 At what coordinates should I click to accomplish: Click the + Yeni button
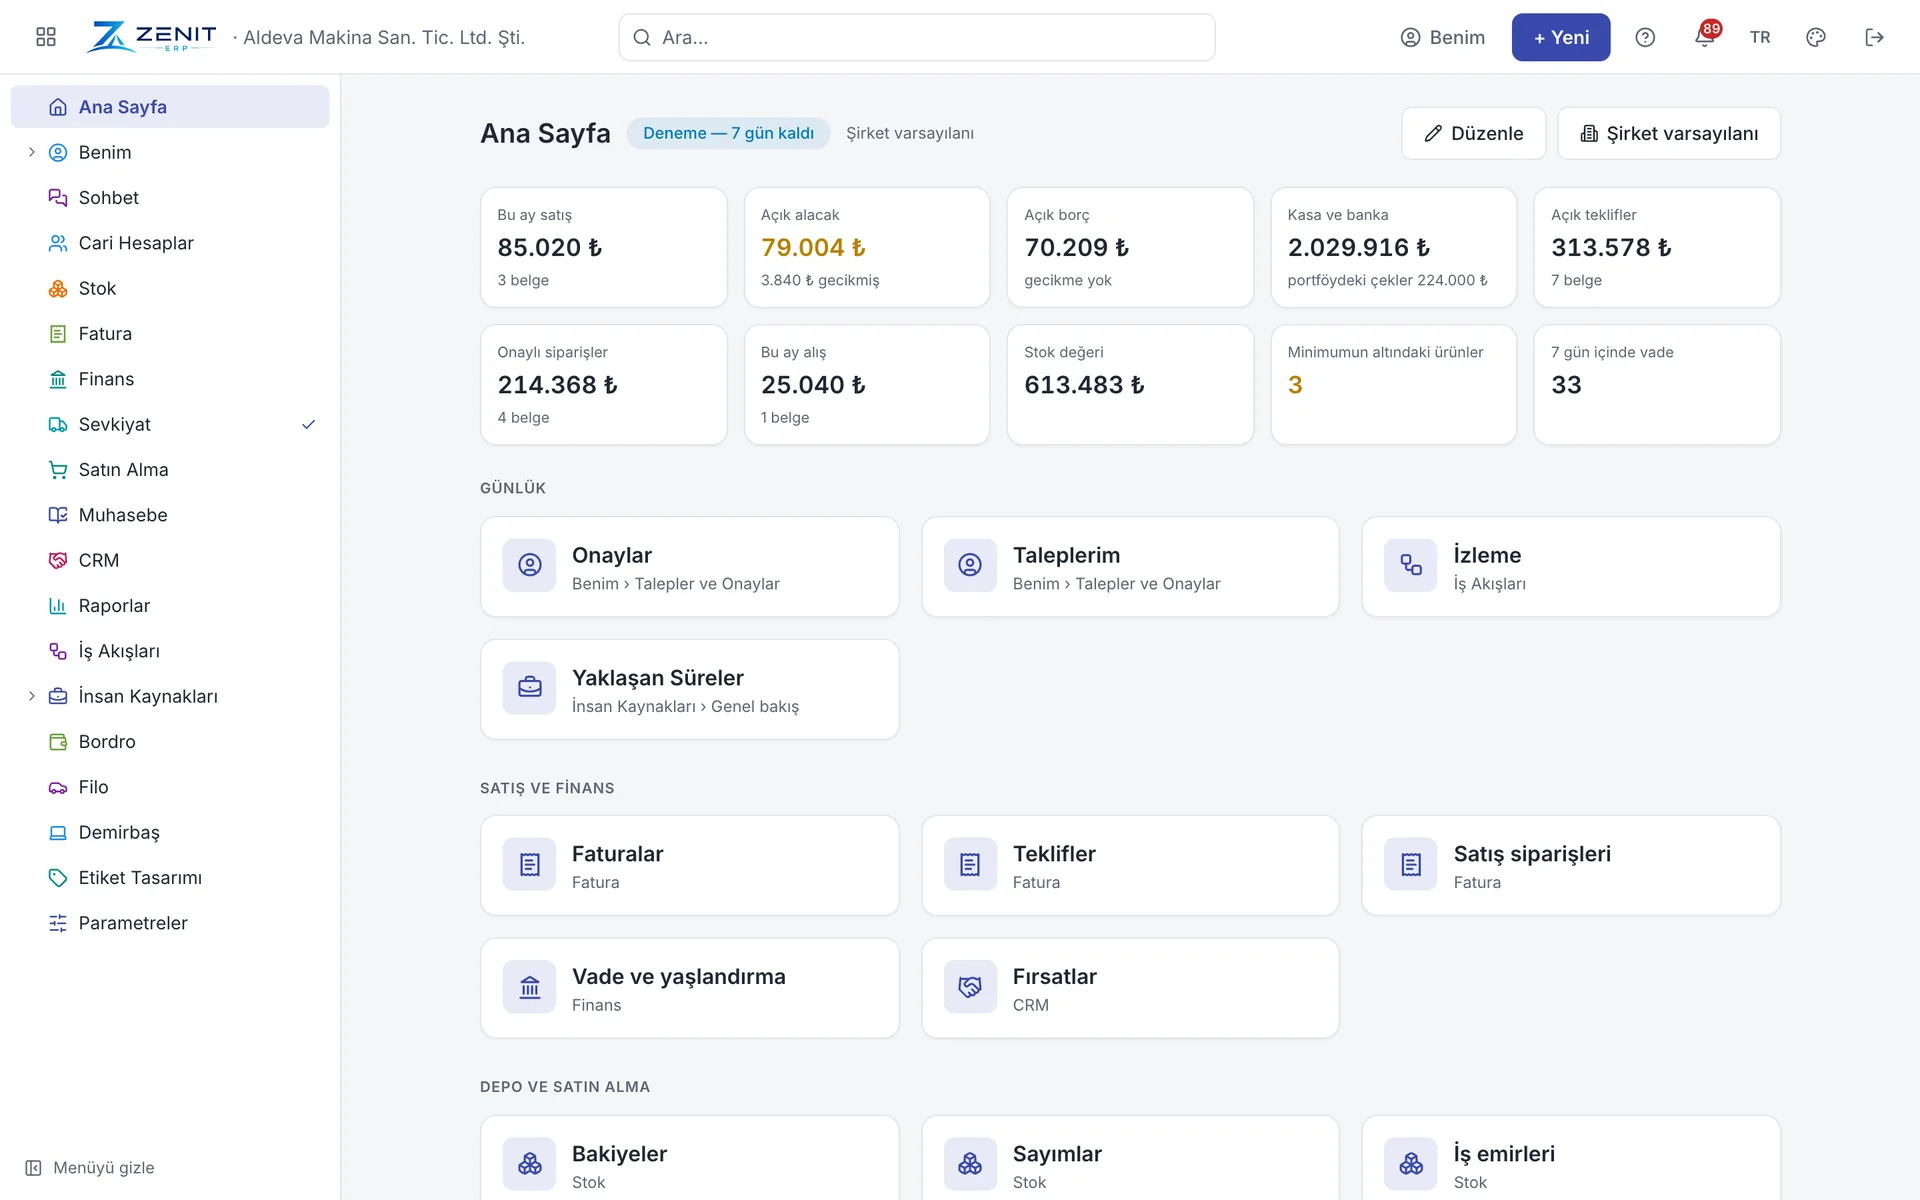[1561, 37]
